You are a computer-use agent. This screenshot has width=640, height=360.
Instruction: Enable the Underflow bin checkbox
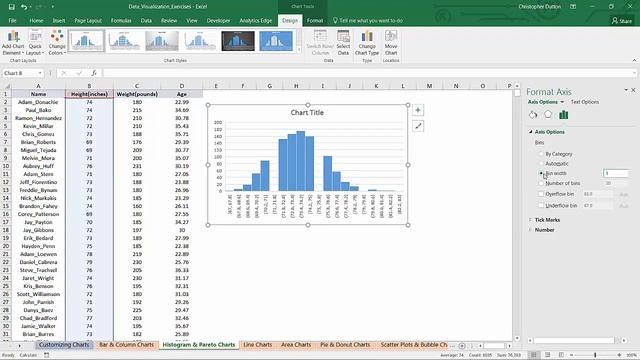point(541,205)
